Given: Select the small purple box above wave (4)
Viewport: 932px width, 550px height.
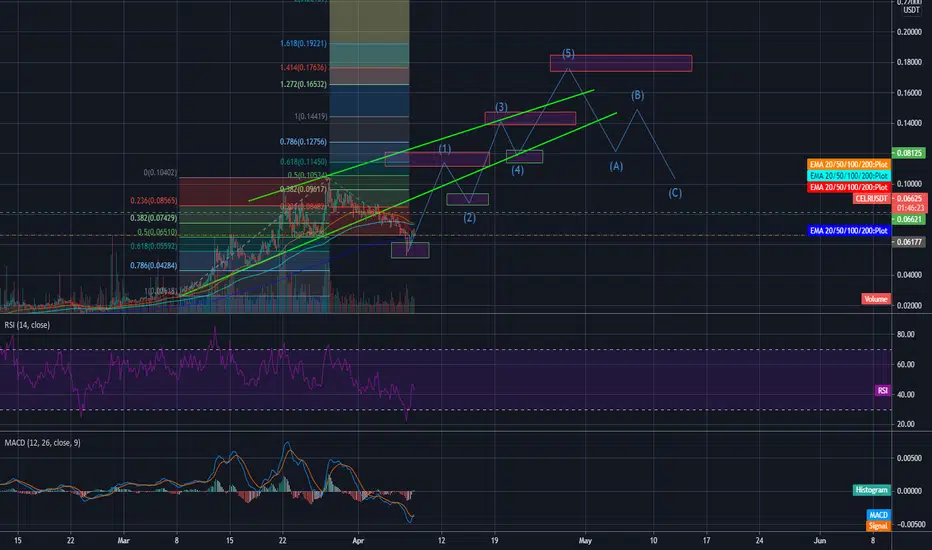Looking at the screenshot, I should pyautogui.click(x=524, y=157).
